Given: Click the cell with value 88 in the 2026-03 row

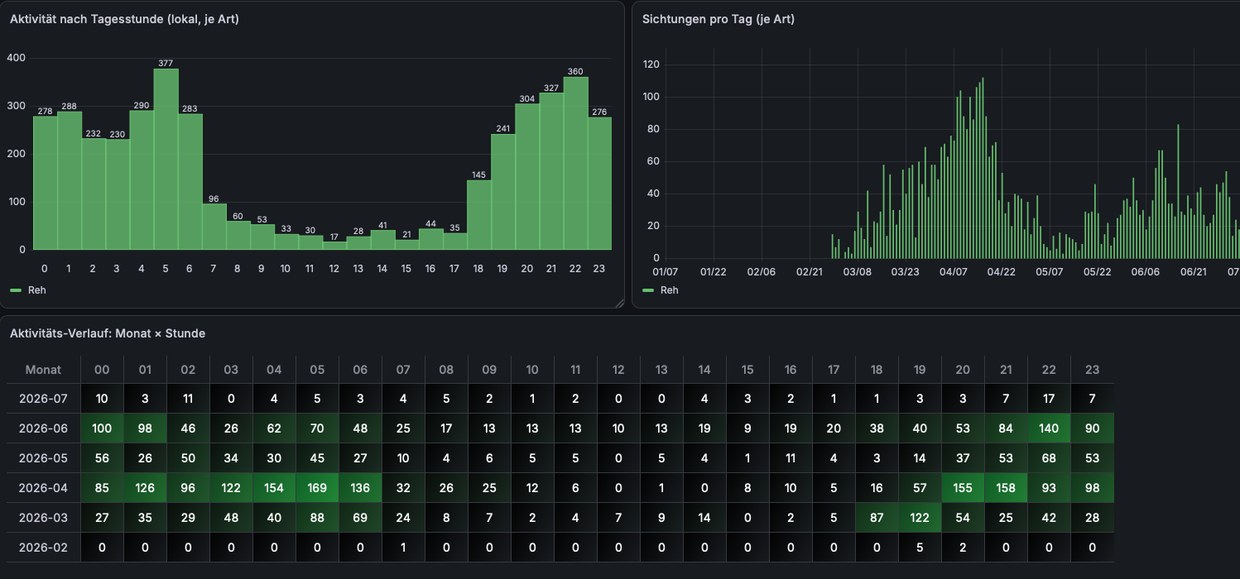Looking at the screenshot, I should pos(317,518).
